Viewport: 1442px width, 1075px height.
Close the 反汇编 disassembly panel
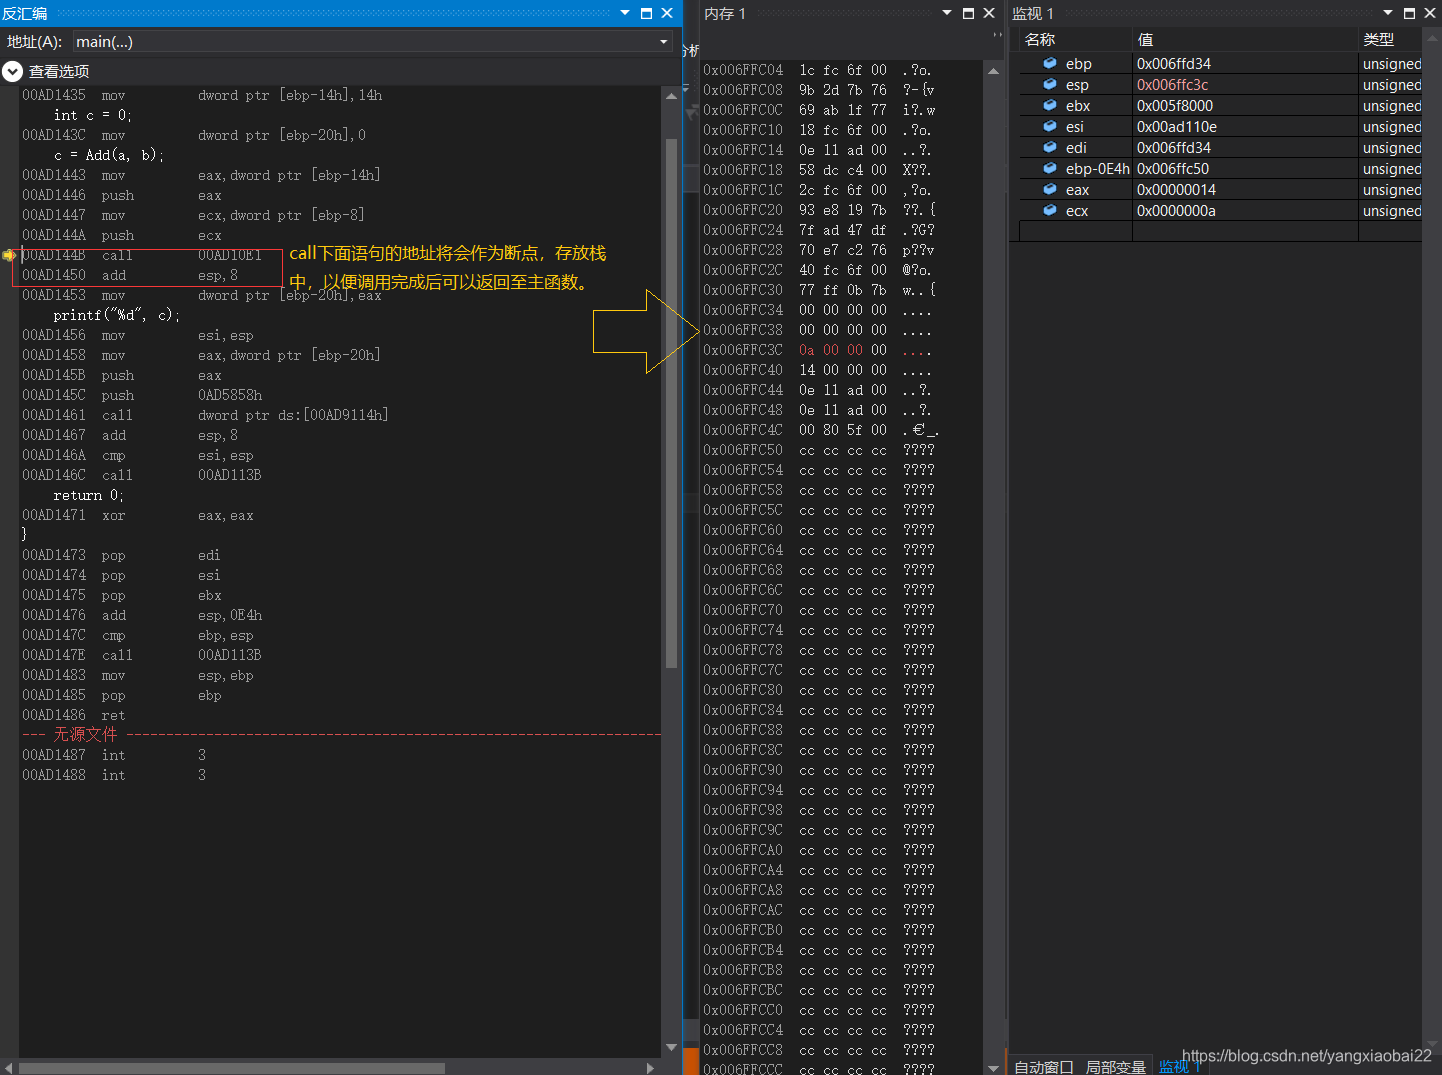pos(667,13)
